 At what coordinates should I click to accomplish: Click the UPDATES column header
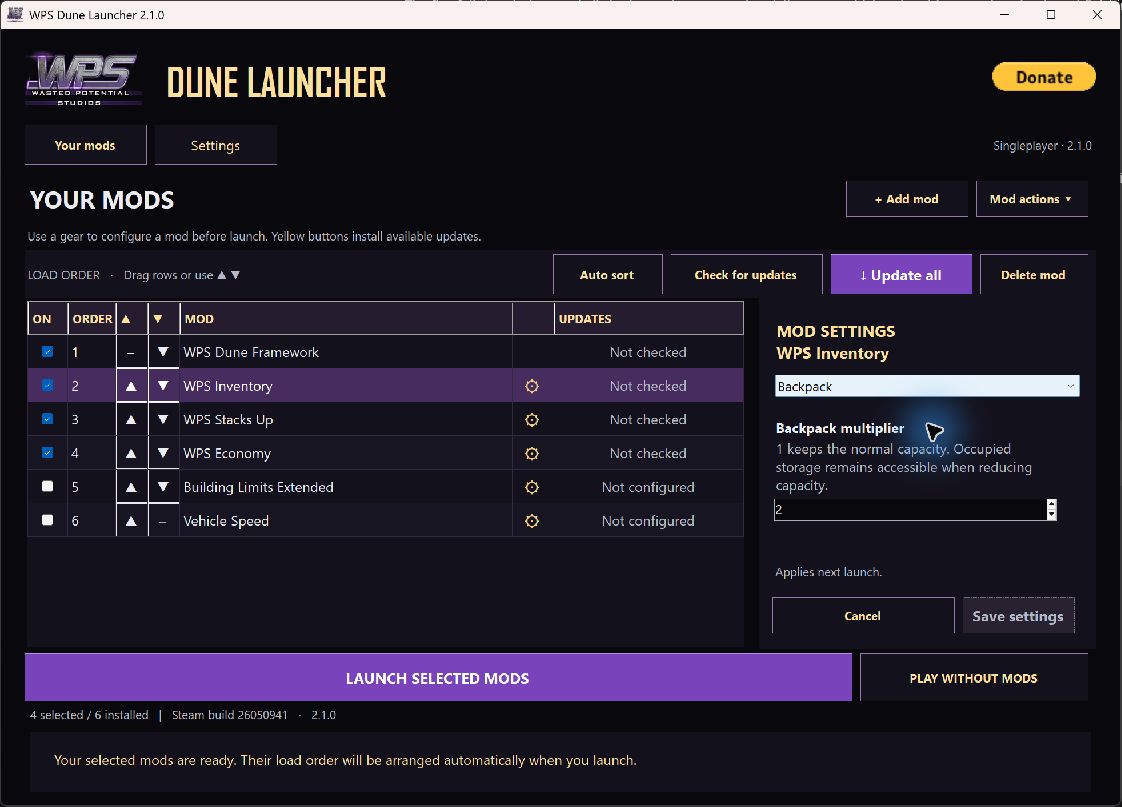[649, 318]
